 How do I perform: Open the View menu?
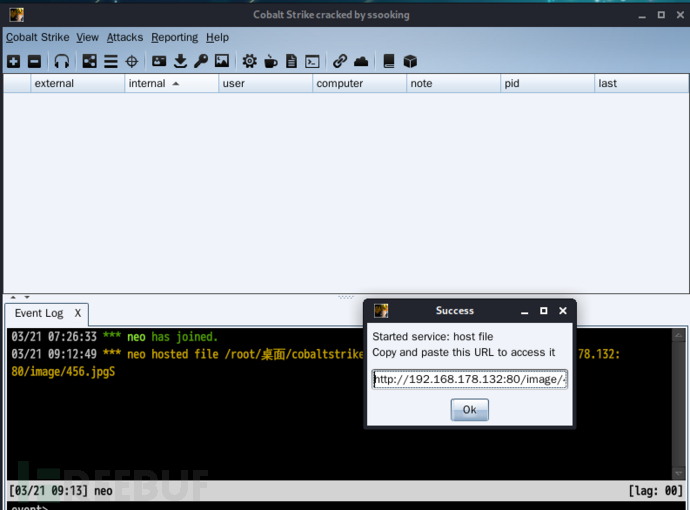[x=87, y=37]
